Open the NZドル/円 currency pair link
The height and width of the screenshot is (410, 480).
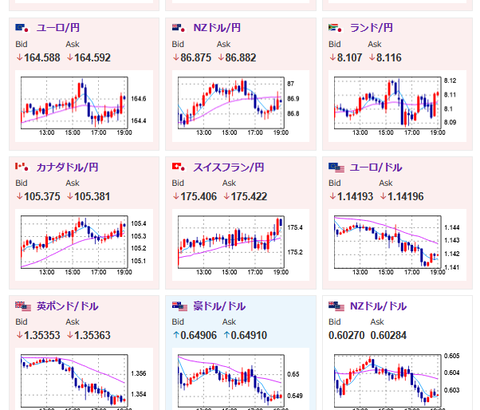217,28
